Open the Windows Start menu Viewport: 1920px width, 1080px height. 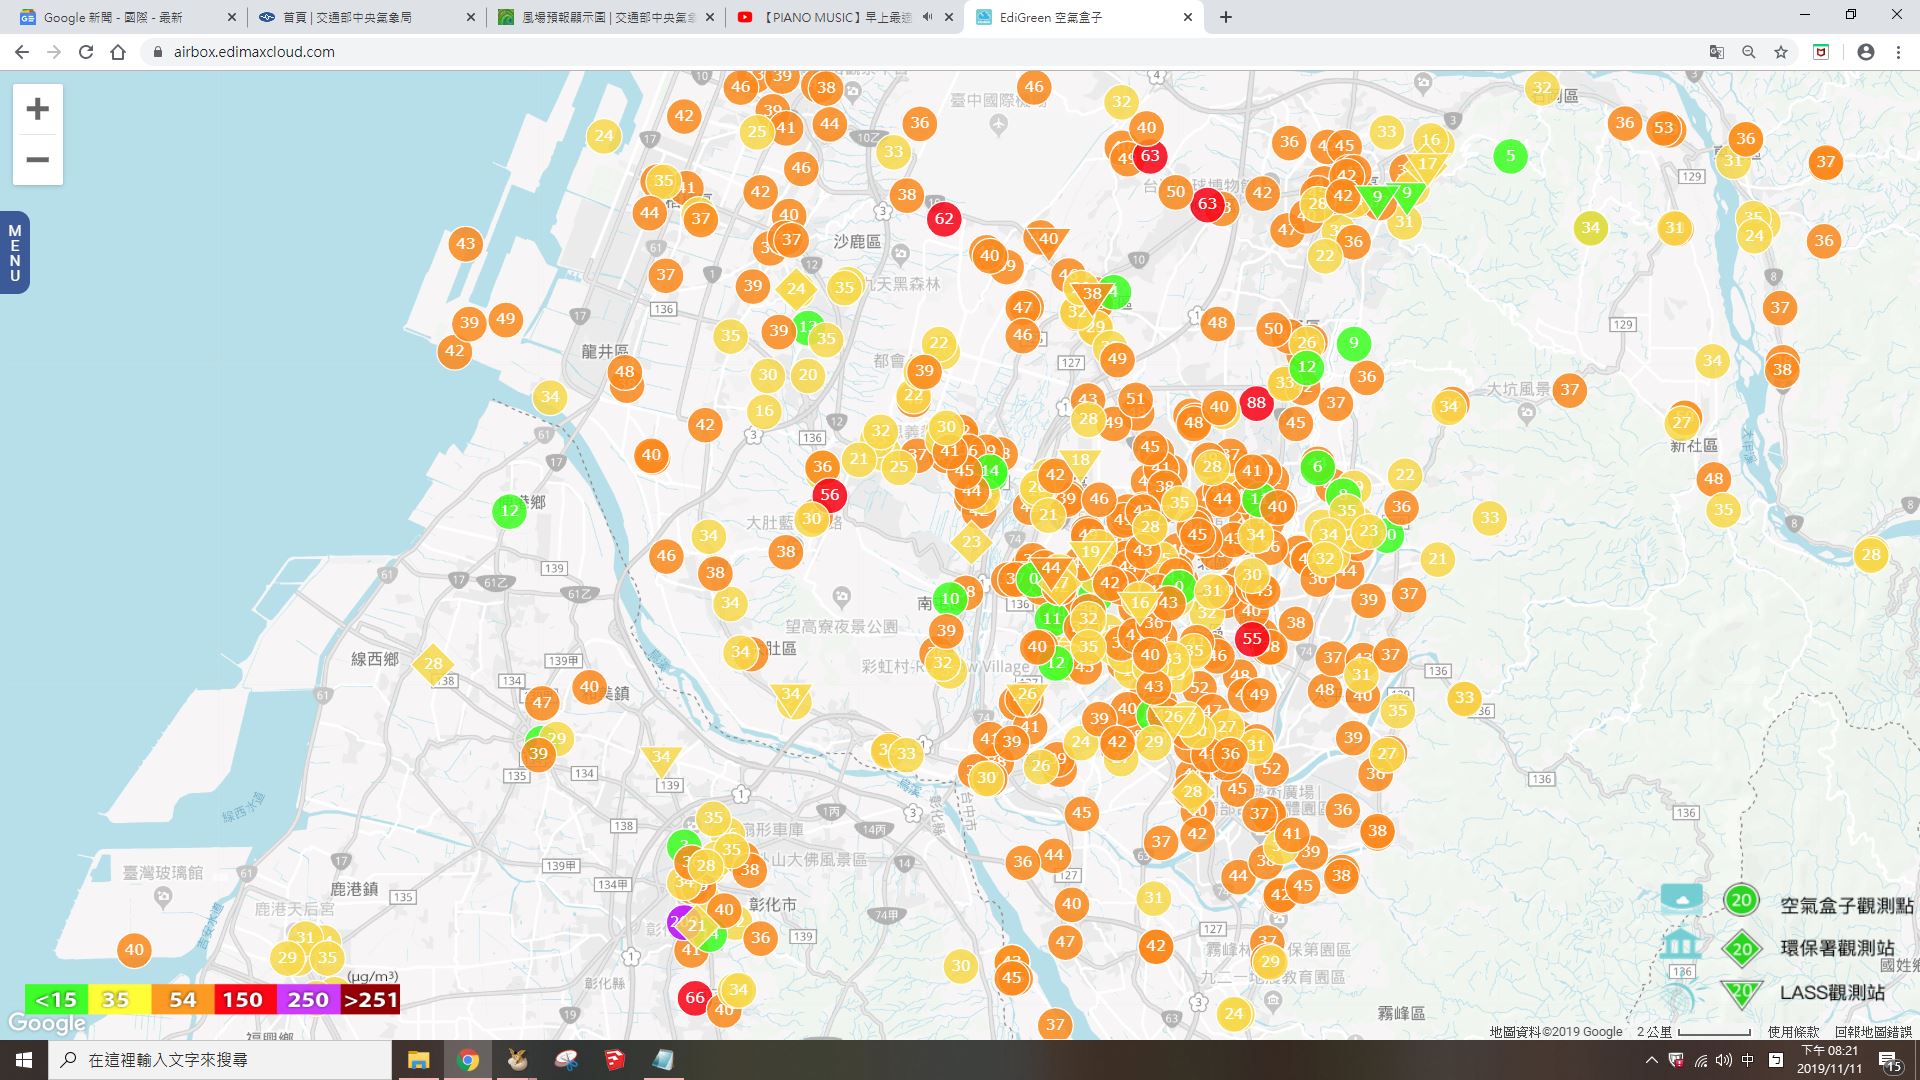point(24,1060)
